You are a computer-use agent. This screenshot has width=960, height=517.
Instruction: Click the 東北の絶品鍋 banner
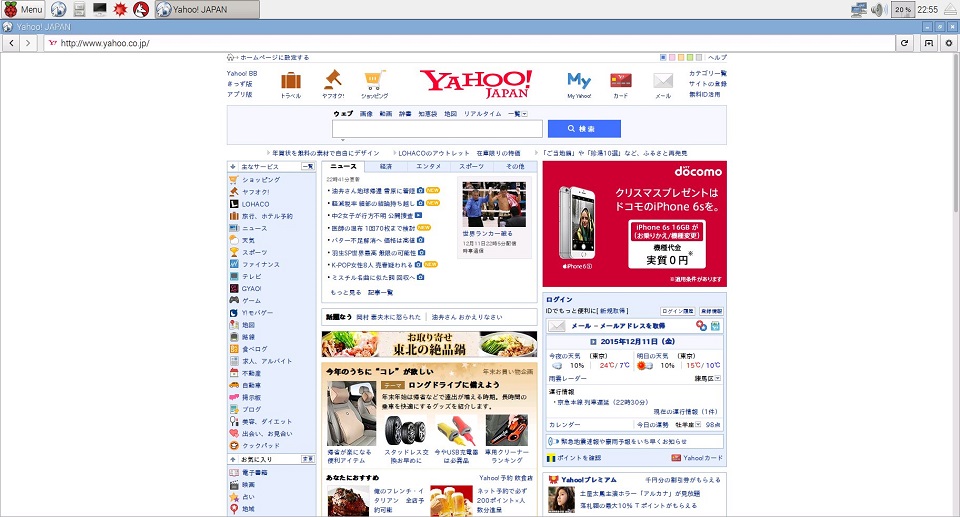coord(429,344)
